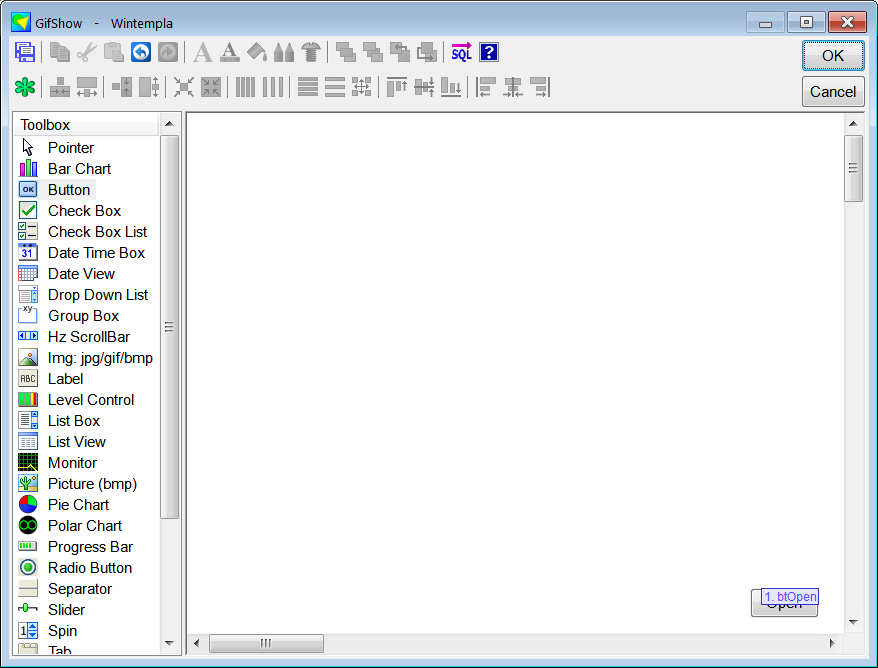Click the Cut scissors icon
The width and height of the screenshot is (878, 668).
point(87,53)
